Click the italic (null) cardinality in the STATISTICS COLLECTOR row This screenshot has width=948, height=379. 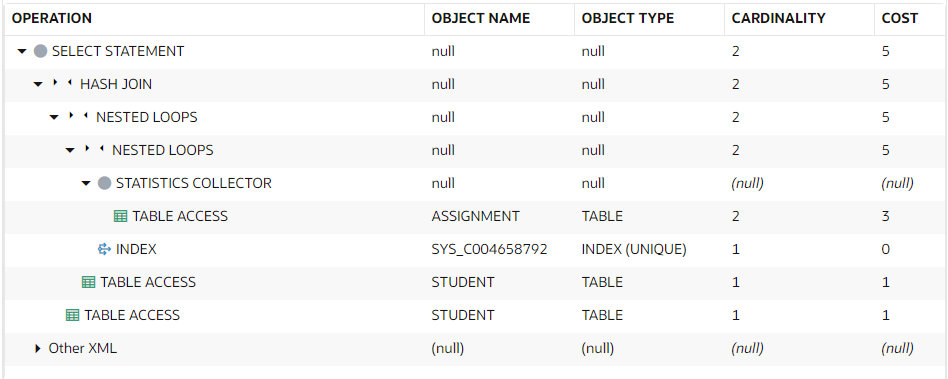[x=747, y=183]
